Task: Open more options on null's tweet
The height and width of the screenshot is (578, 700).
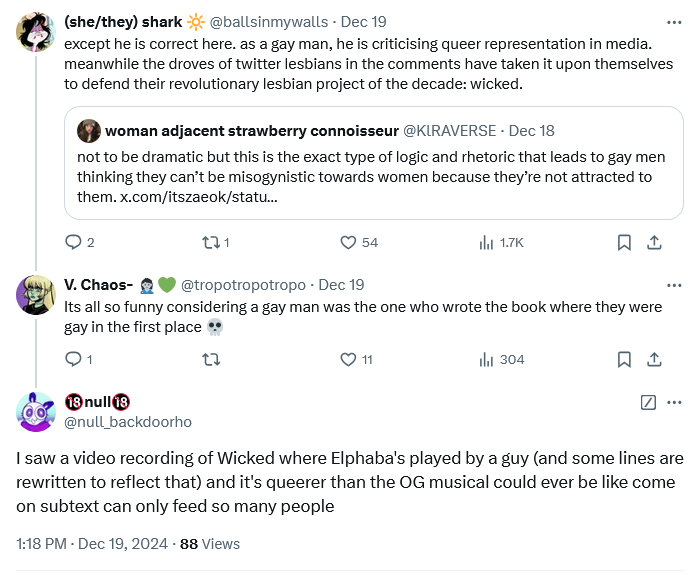Action: click(x=675, y=402)
